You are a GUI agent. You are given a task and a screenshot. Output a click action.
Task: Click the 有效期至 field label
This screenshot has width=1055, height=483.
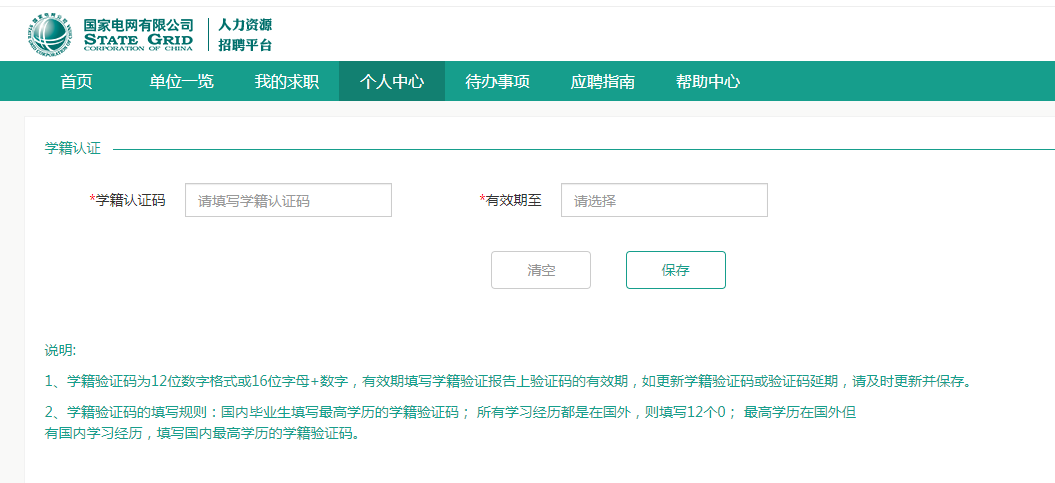pyautogui.click(x=513, y=200)
